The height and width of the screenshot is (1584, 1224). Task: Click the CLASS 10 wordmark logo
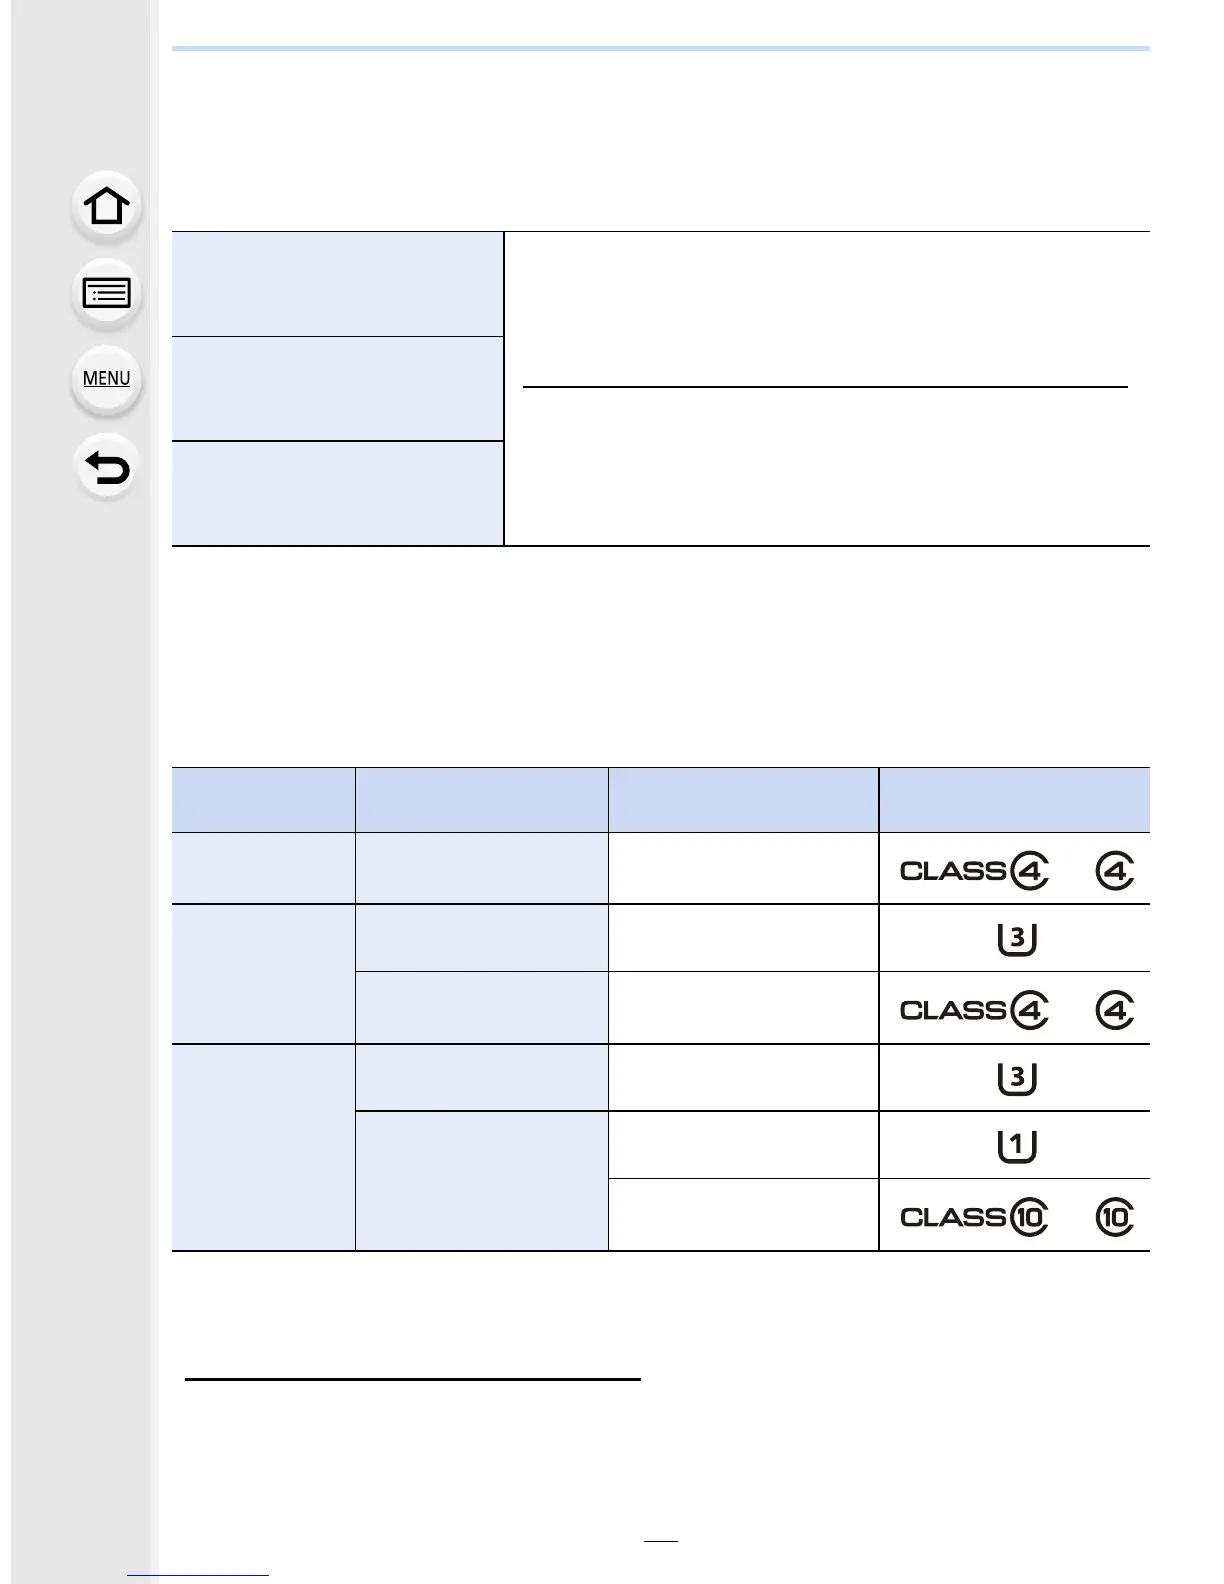(974, 1217)
